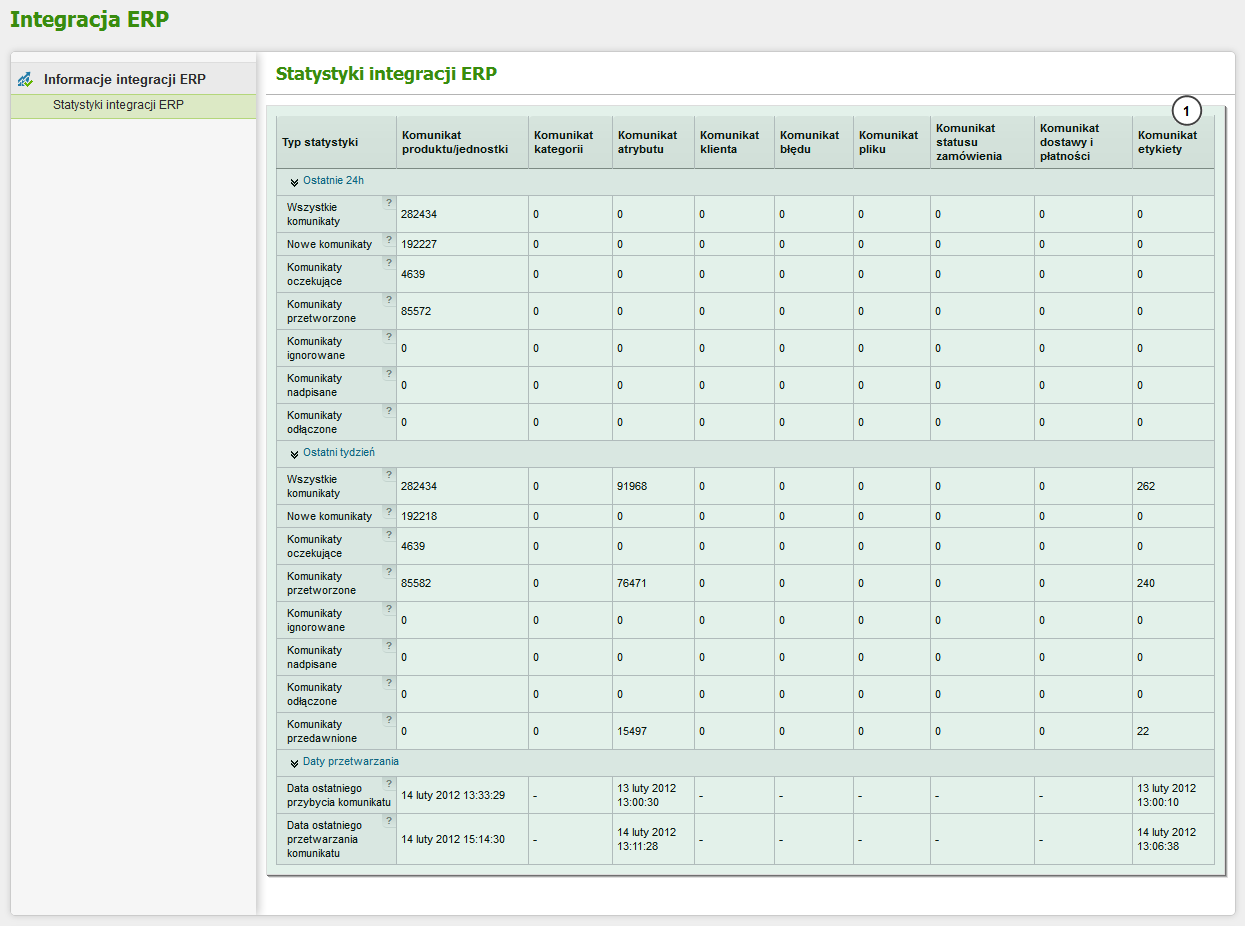Click the expired label value 22
The height and width of the screenshot is (926, 1245).
click(1143, 731)
